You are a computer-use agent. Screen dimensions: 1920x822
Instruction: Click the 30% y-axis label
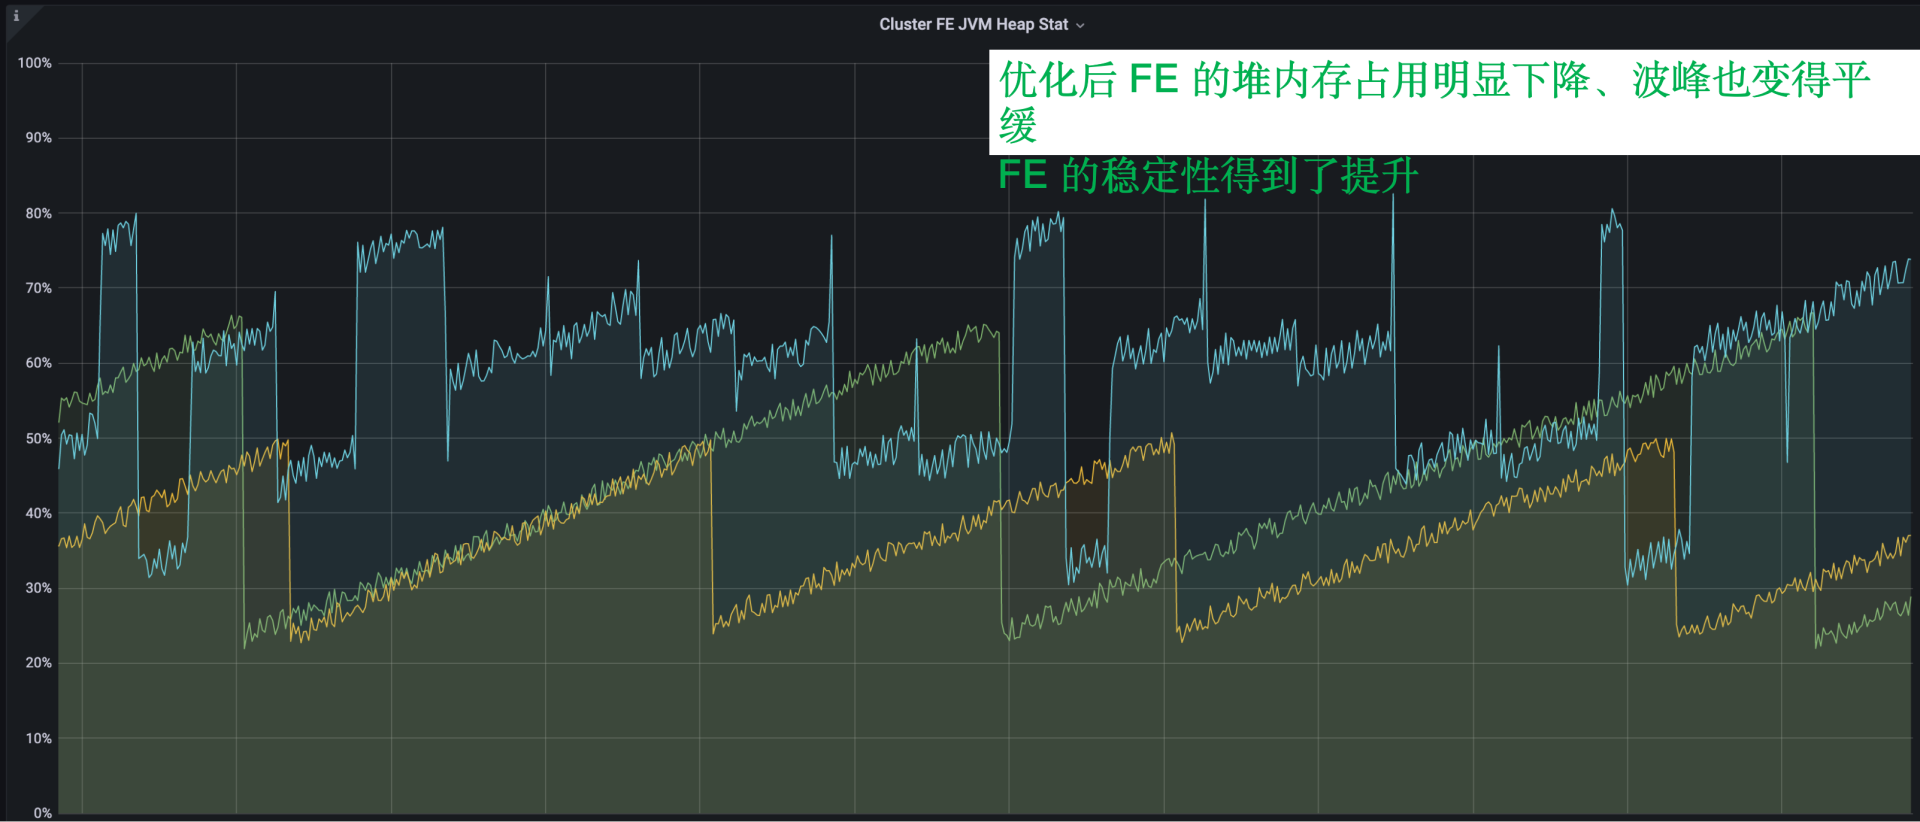click(38, 588)
